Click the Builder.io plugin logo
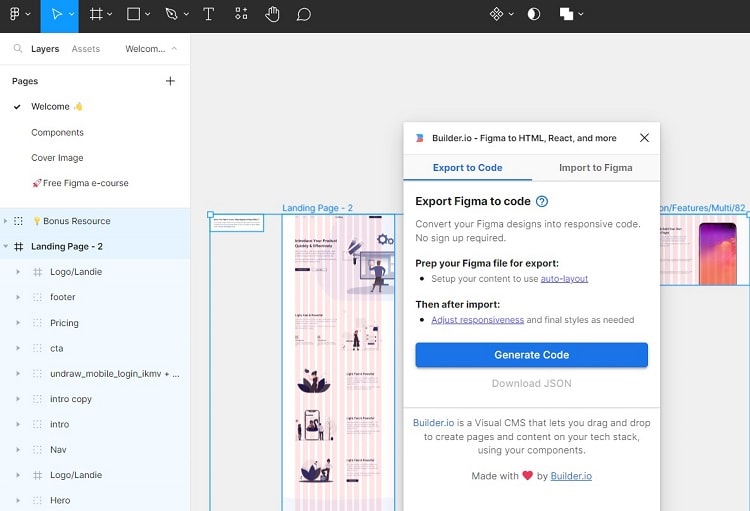The height and width of the screenshot is (511, 750). tap(419, 138)
